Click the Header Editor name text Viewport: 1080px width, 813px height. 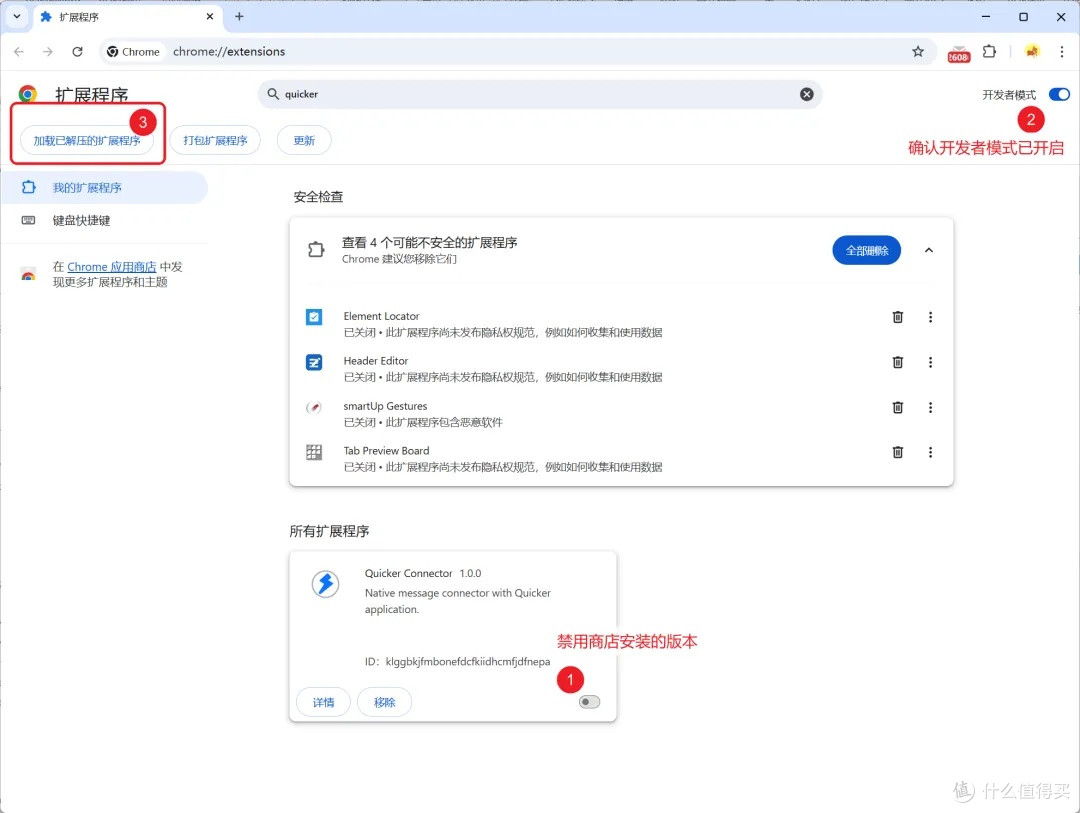(x=376, y=361)
